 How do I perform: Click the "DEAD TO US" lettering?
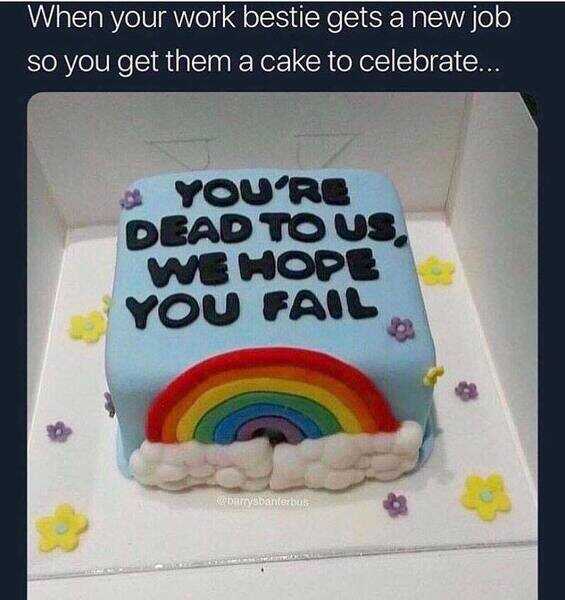click(x=265, y=230)
